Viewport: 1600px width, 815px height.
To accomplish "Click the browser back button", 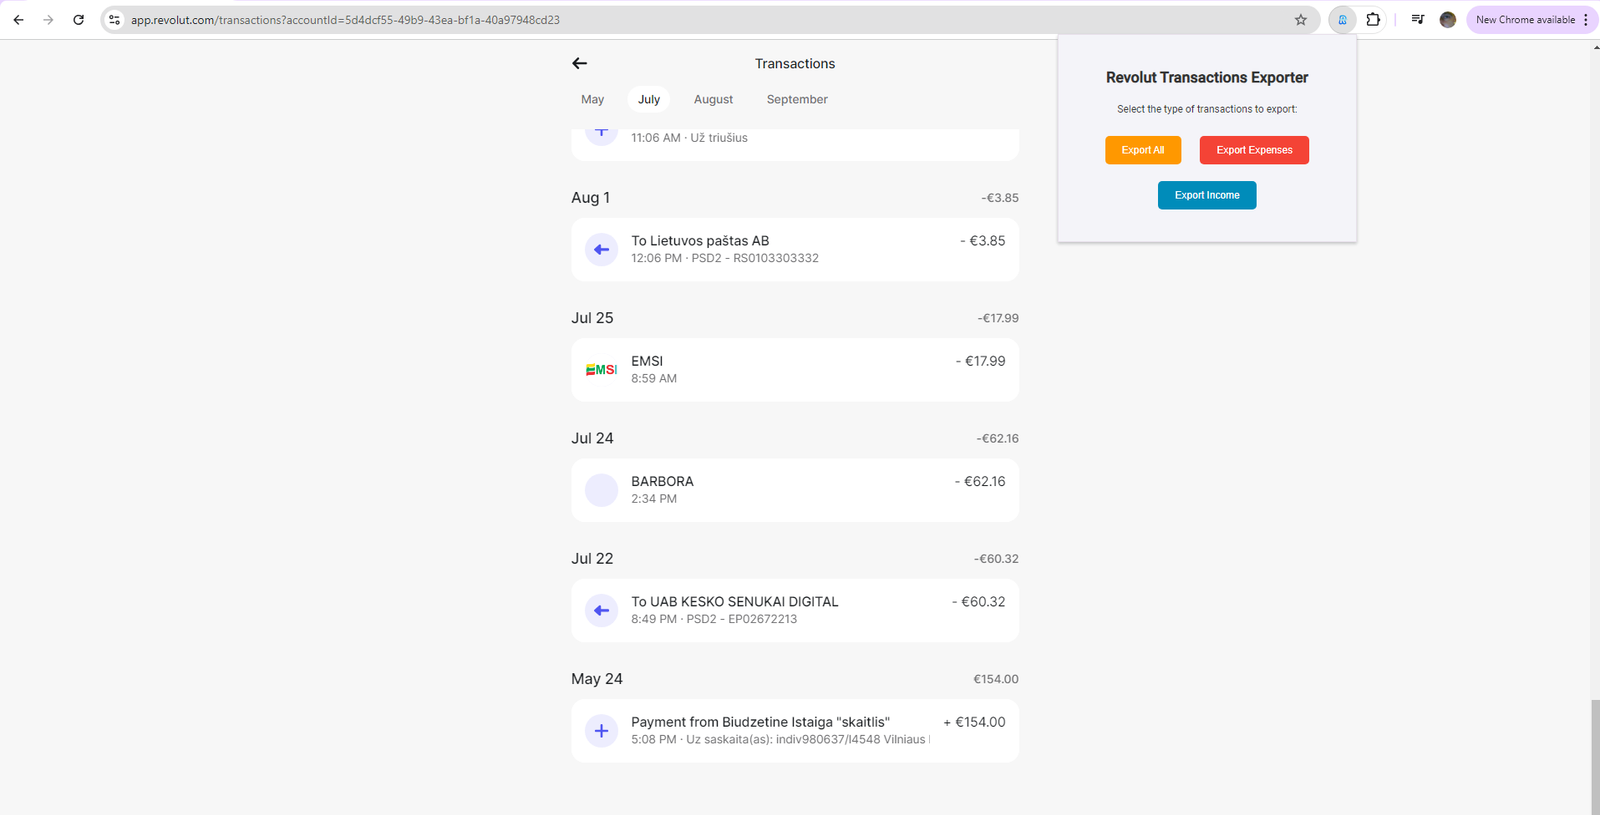I will pyautogui.click(x=18, y=19).
